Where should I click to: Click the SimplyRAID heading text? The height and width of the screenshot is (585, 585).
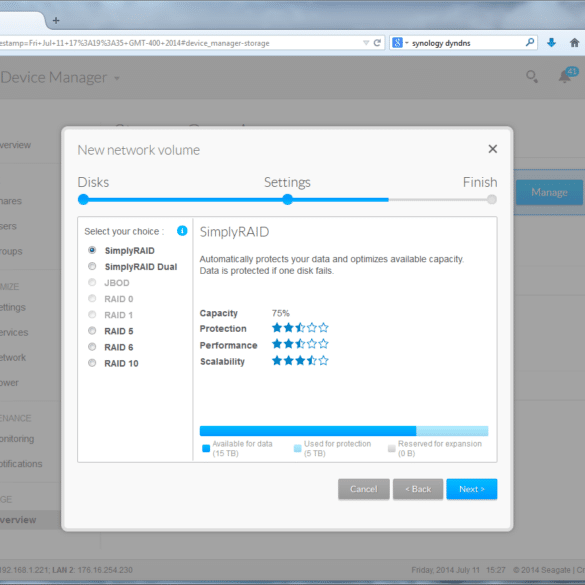(234, 232)
